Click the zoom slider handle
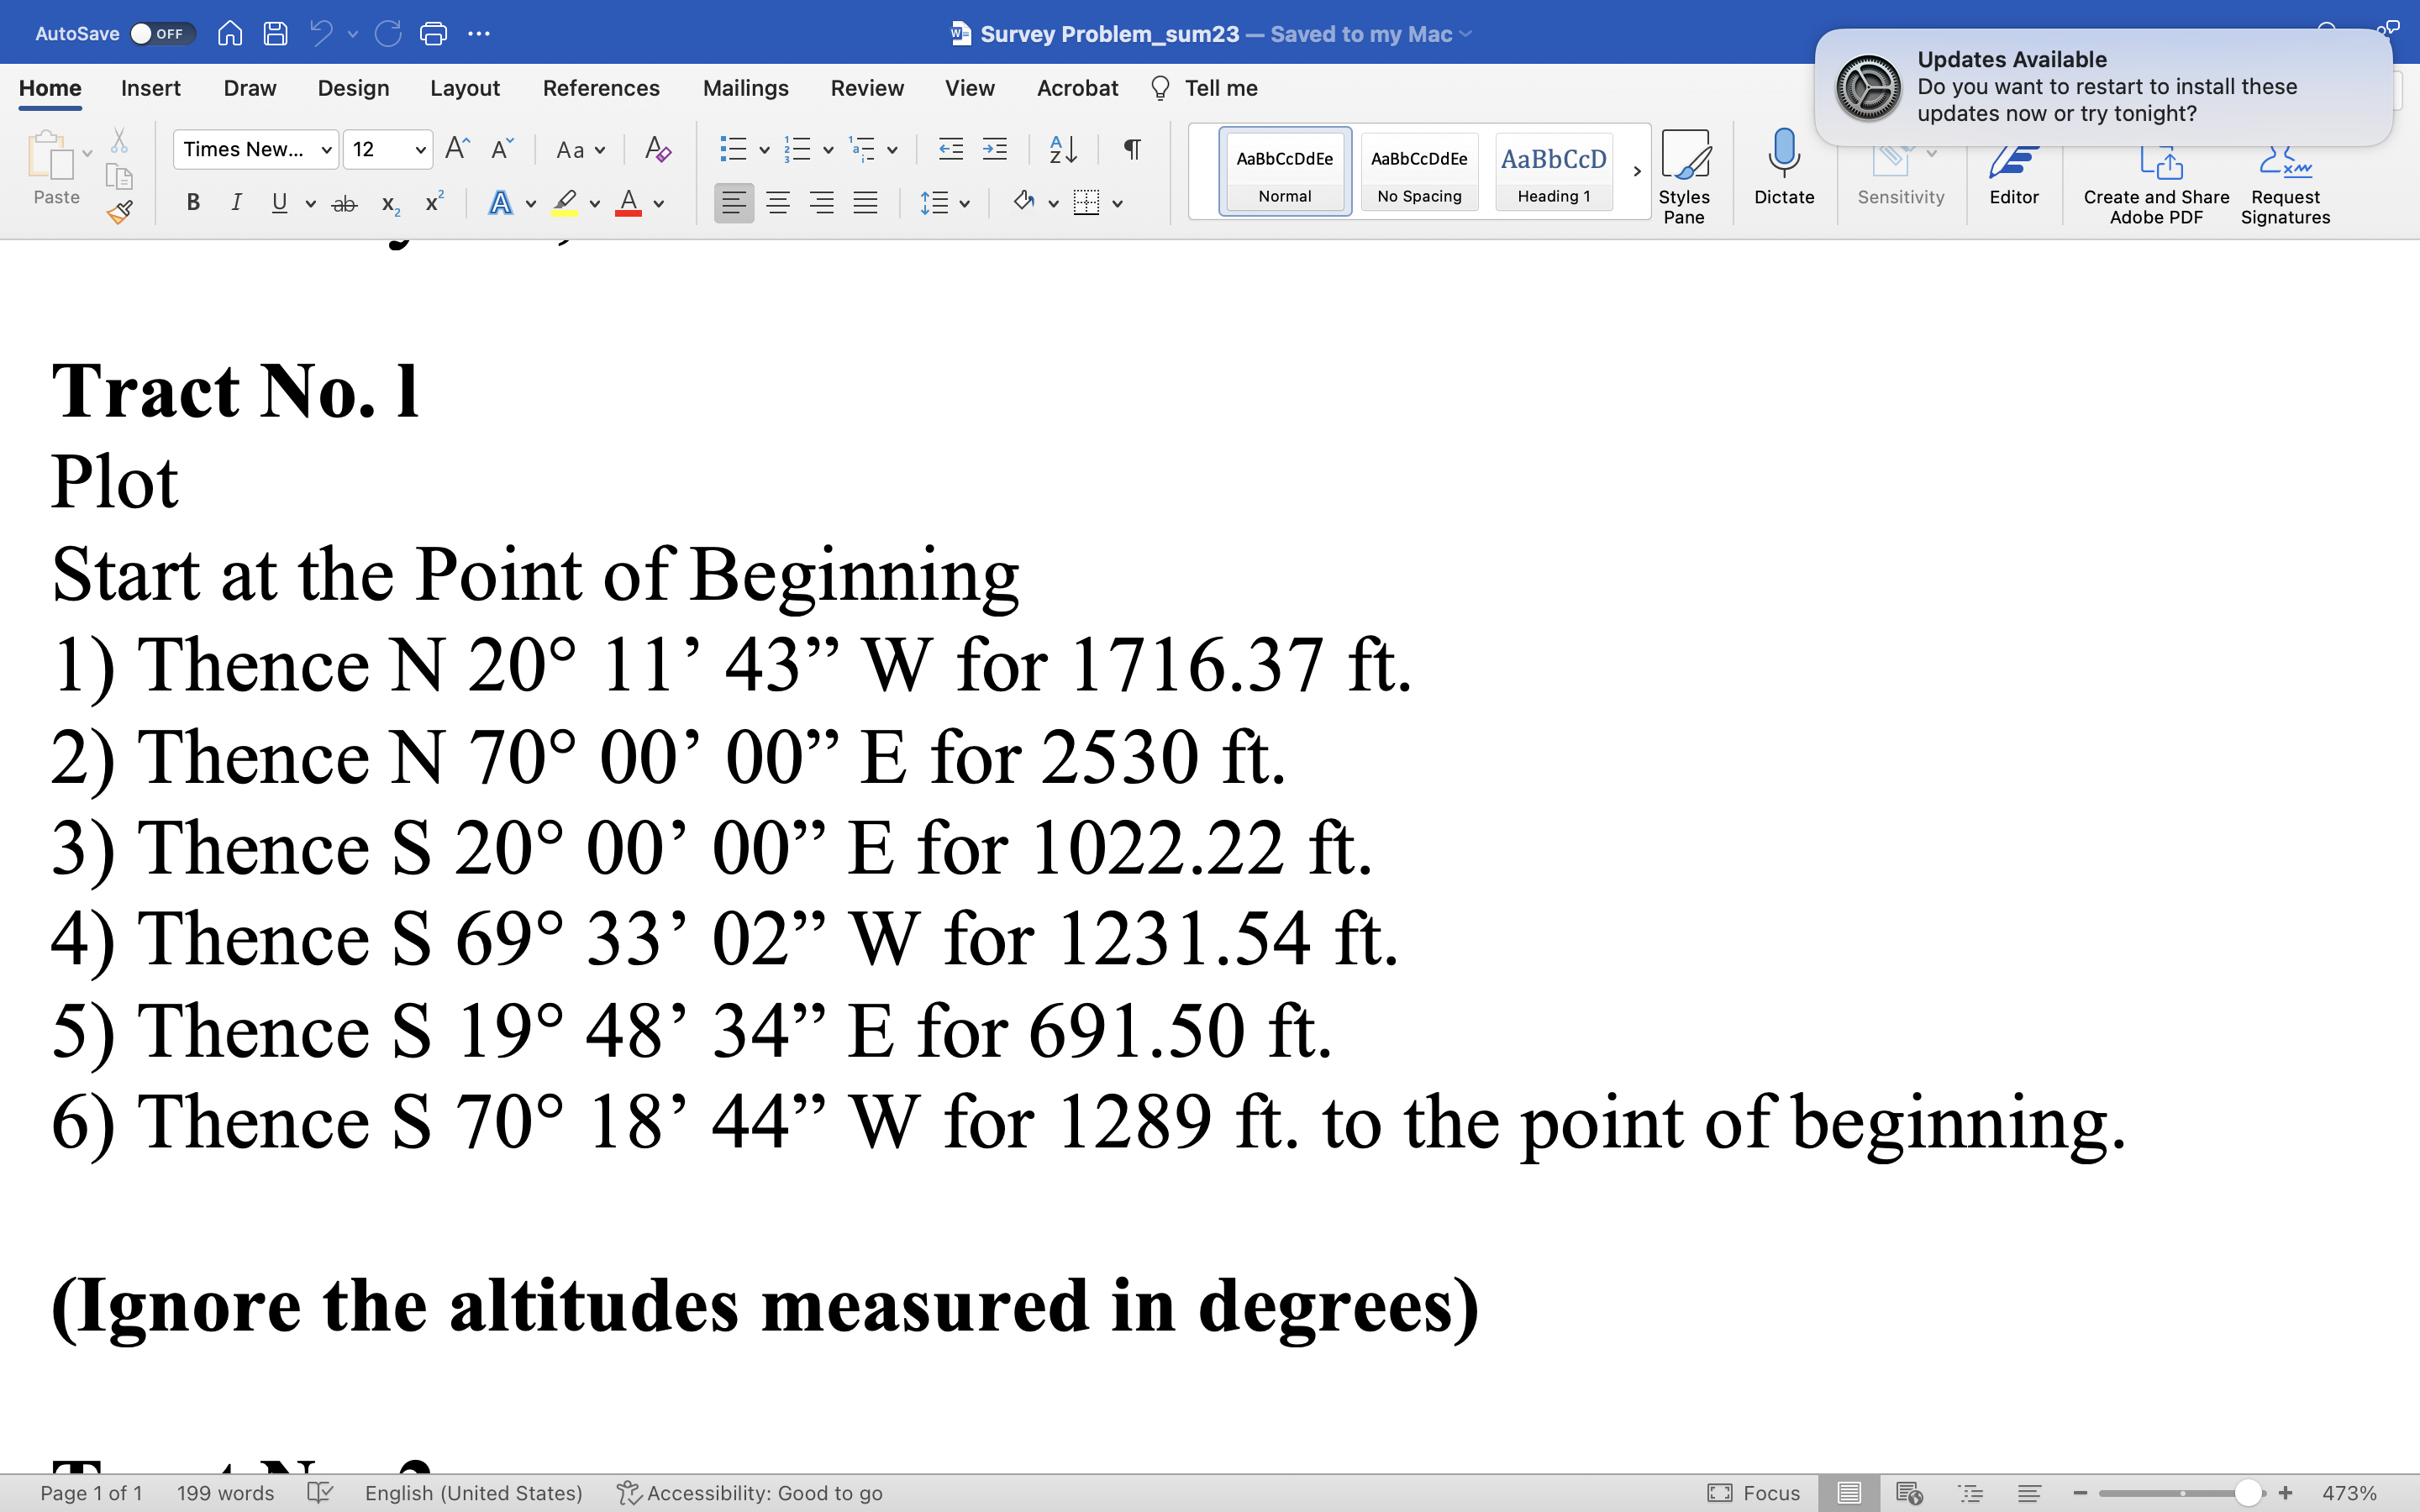This screenshot has height=1512, width=2420. [2248, 1493]
